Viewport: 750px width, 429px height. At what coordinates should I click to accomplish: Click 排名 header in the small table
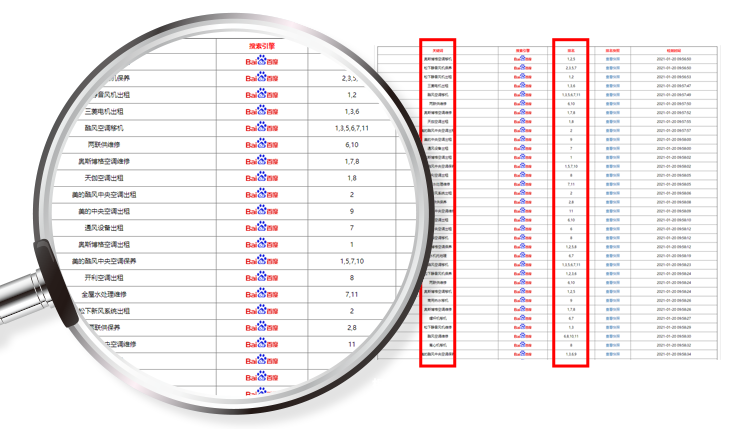(571, 50)
